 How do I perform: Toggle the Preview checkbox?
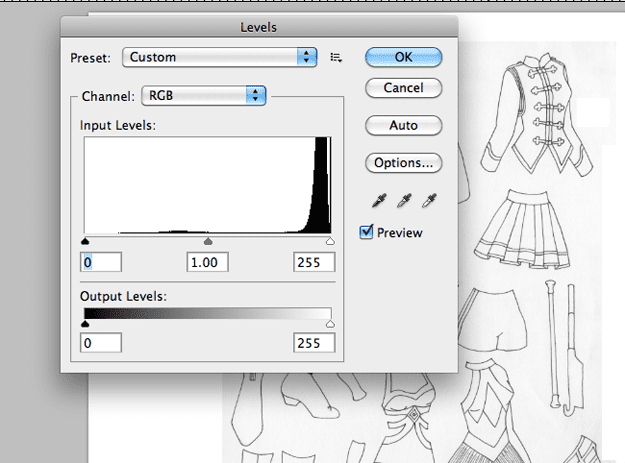(x=366, y=232)
